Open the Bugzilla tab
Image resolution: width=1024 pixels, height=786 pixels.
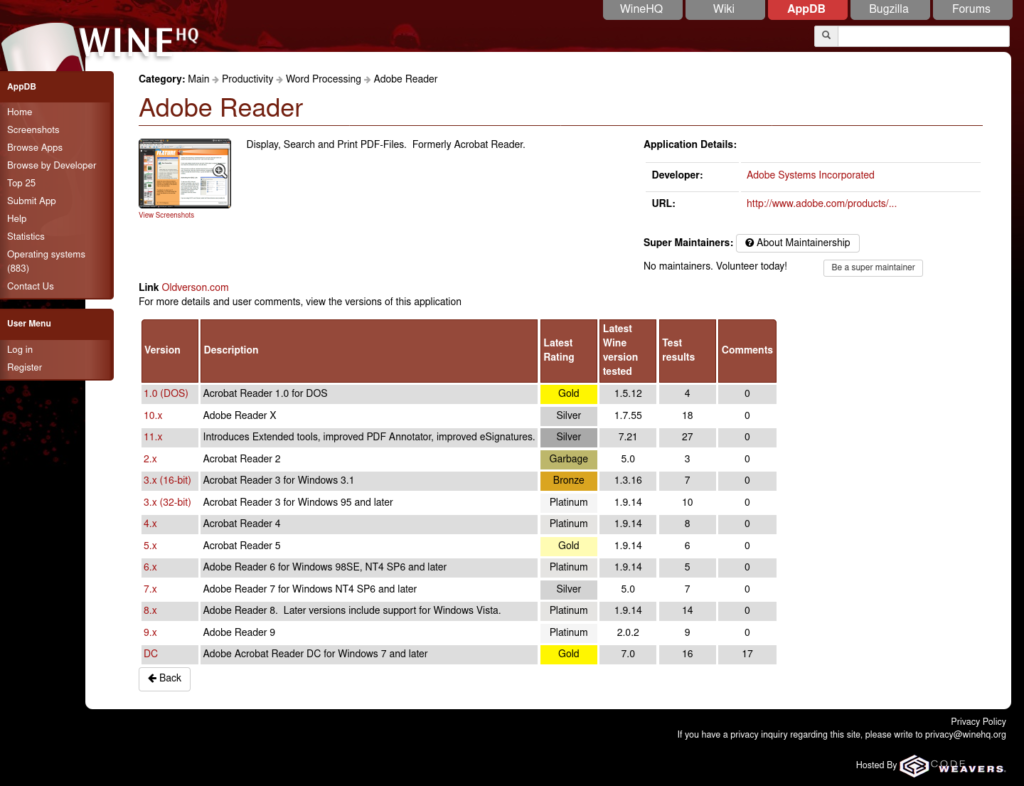pyautogui.click(x=889, y=9)
